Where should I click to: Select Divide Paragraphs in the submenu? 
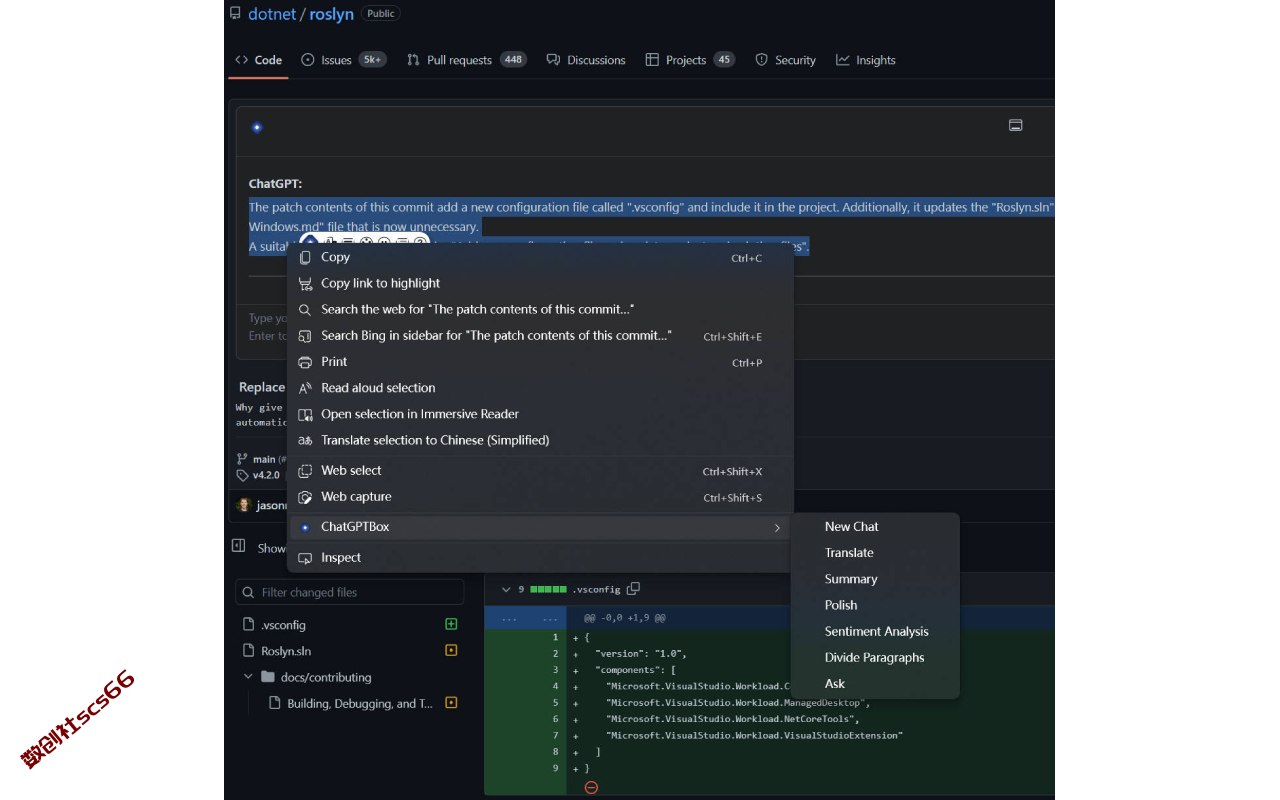pos(875,657)
